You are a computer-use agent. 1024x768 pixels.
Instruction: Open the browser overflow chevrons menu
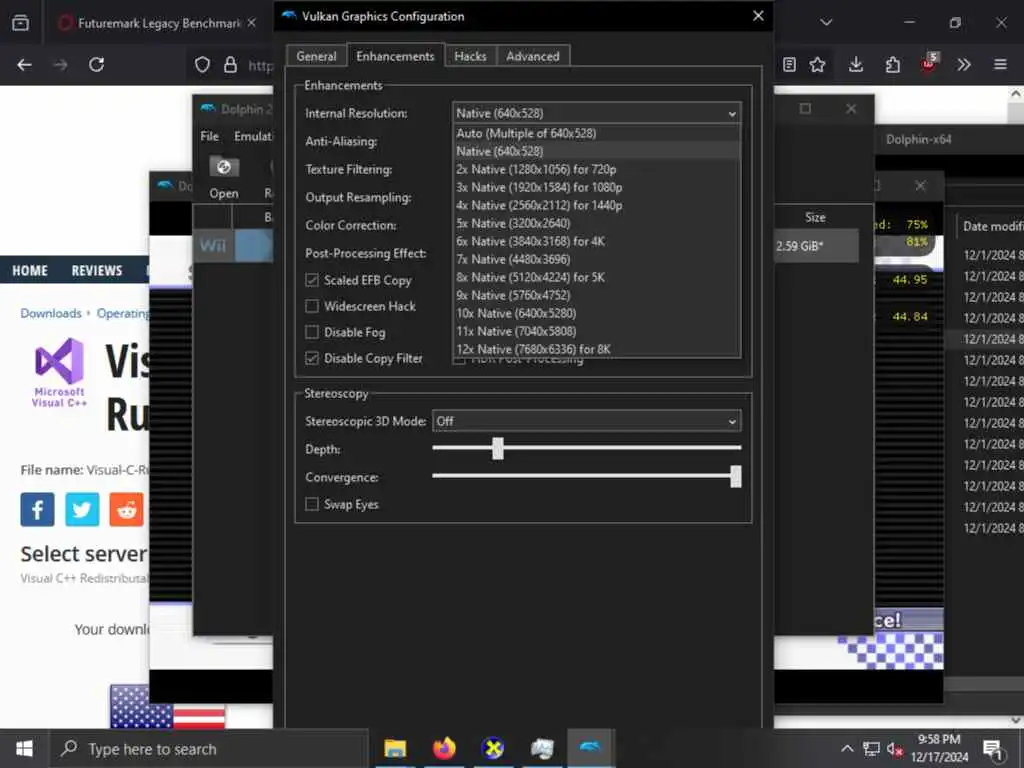[x=964, y=65]
